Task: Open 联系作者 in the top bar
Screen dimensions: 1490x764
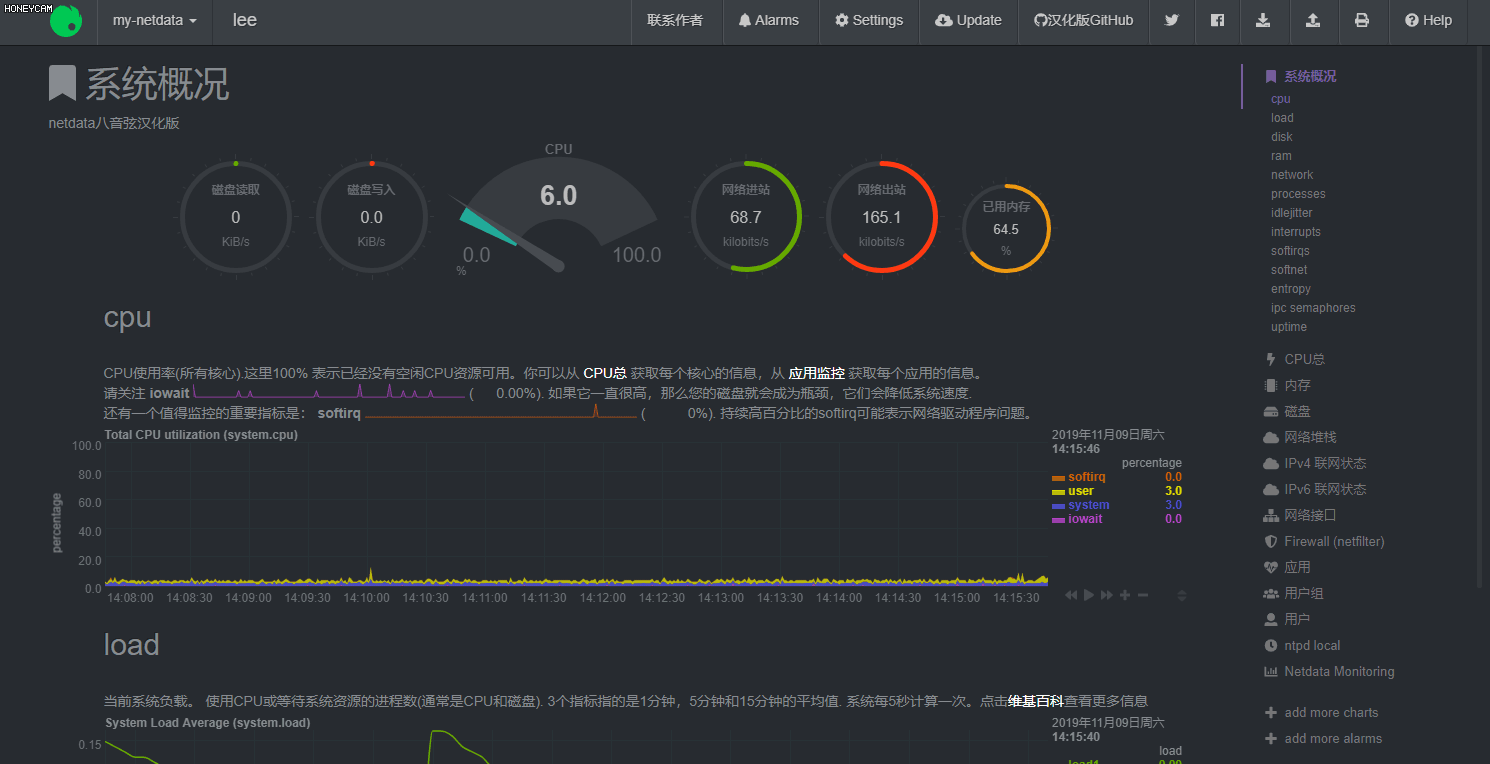Action: coord(675,20)
